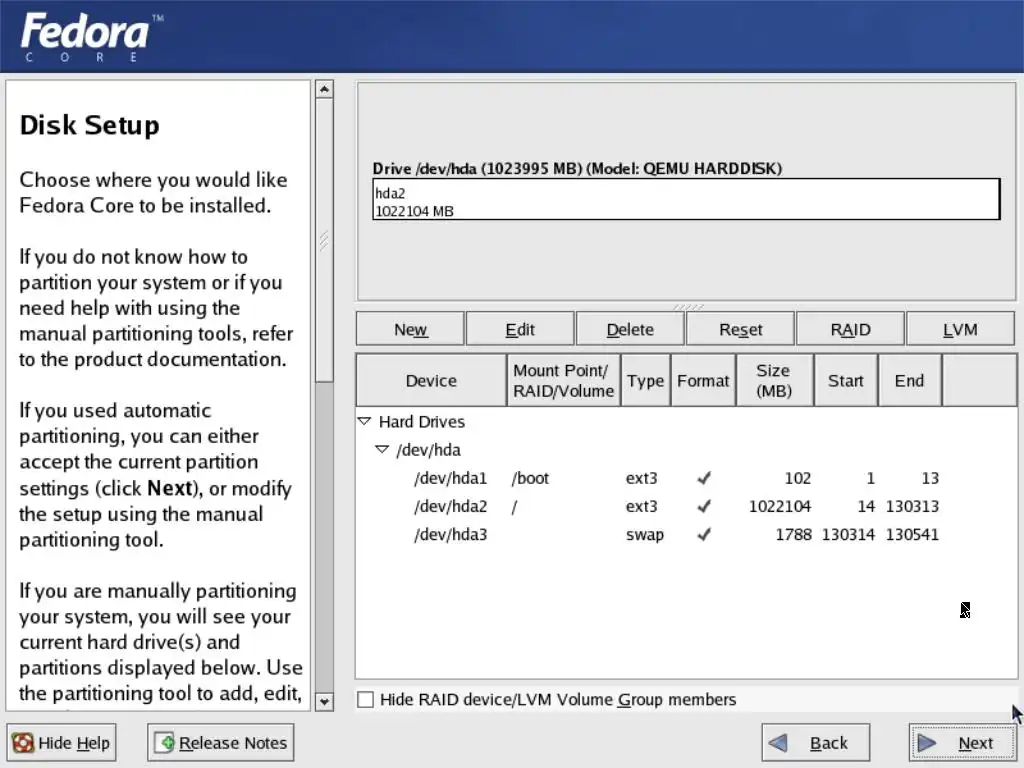The width and height of the screenshot is (1024, 768).
Task: Click the /boot mount point cell
Action: point(530,478)
